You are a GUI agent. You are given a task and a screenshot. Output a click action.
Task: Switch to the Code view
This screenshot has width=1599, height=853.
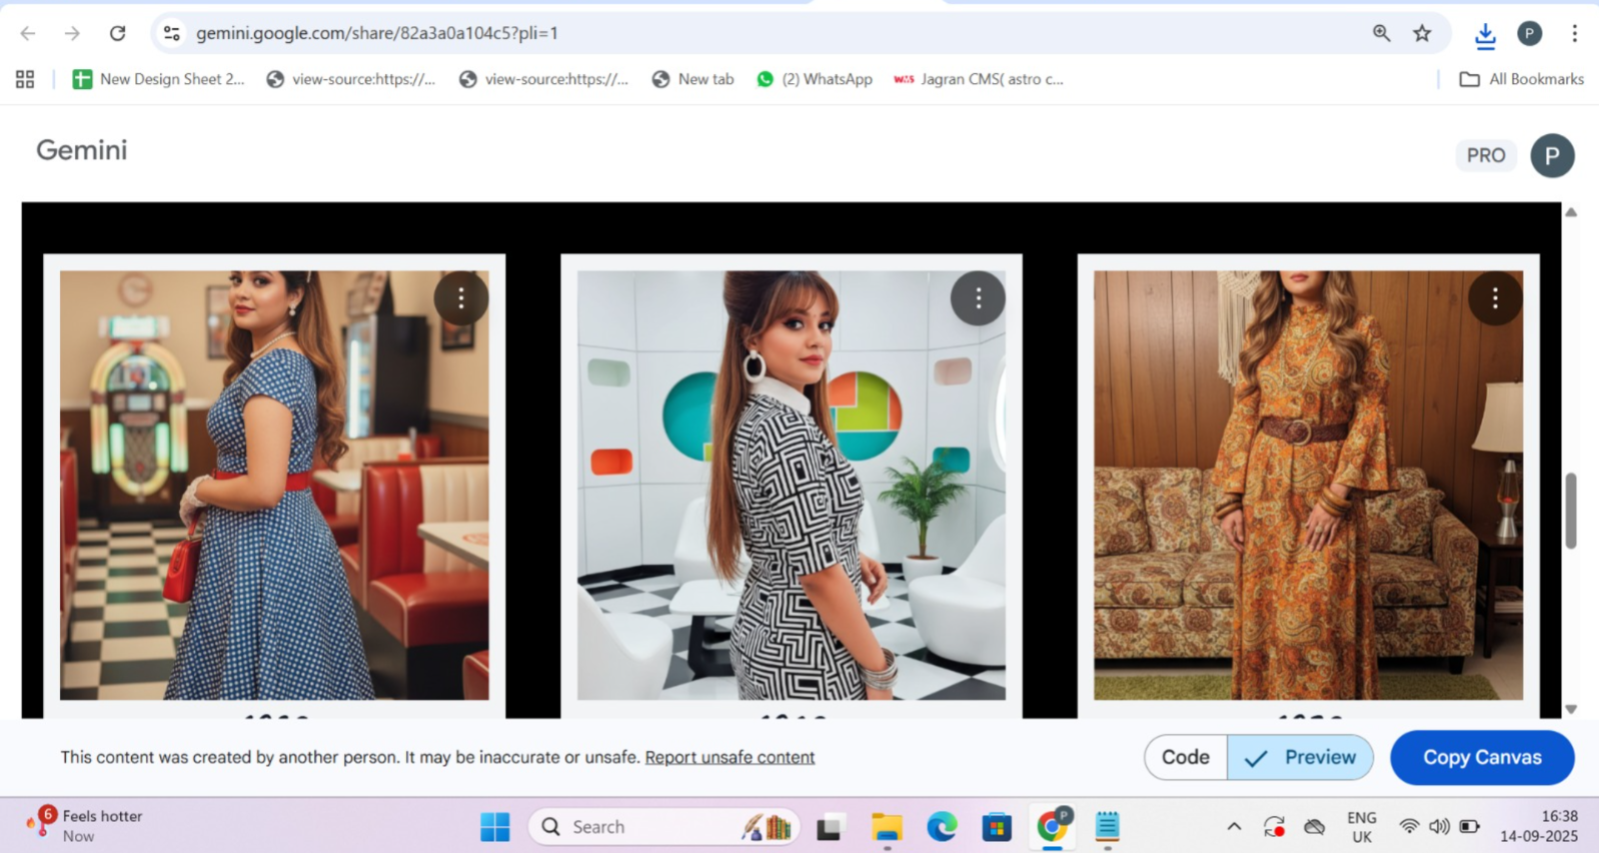1185,758
